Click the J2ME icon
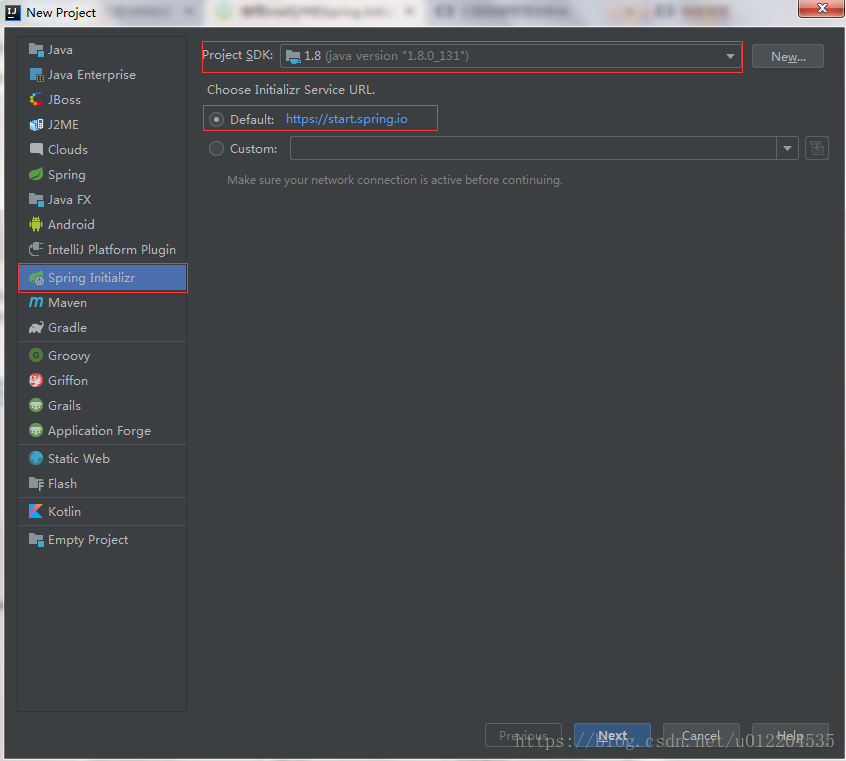The height and width of the screenshot is (761, 846). click(36, 125)
